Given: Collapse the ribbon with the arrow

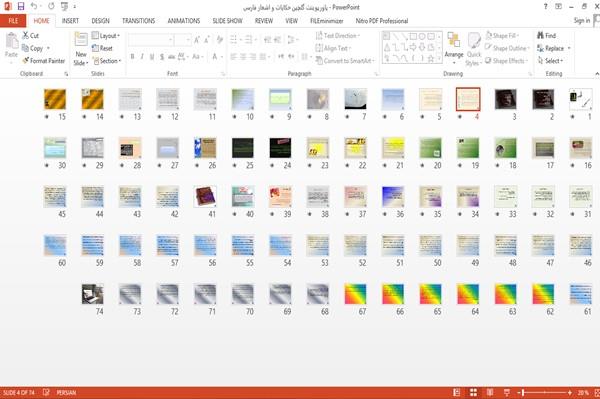Looking at the screenshot, I should [597, 73].
